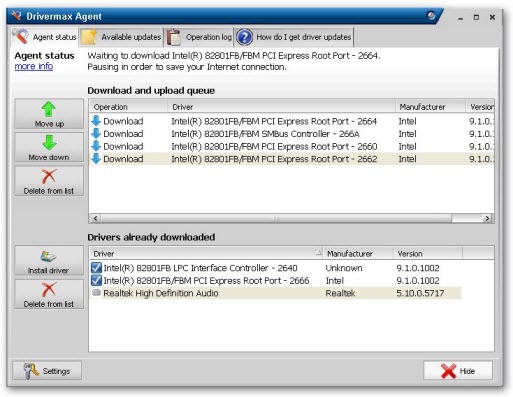Click the Unknown manufacturer cell
Screen dimensions: 513x397
pyautogui.click(x=344, y=268)
